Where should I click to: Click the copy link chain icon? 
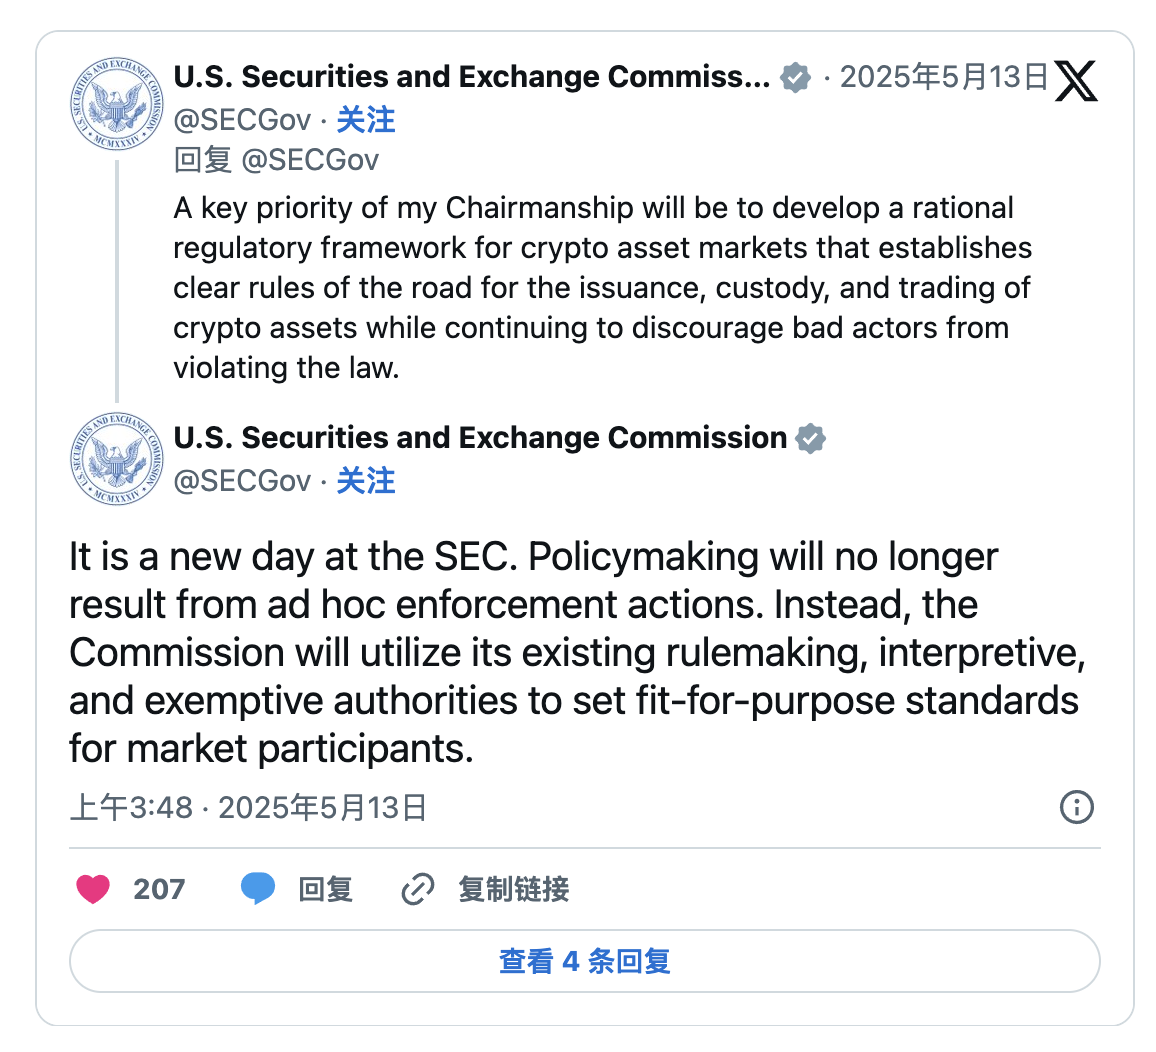[417, 889]
